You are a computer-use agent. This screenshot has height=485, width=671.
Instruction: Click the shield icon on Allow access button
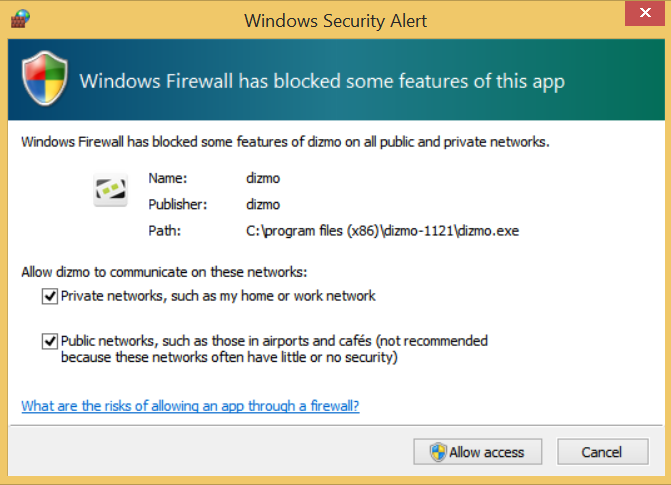(x=438, y=452)
